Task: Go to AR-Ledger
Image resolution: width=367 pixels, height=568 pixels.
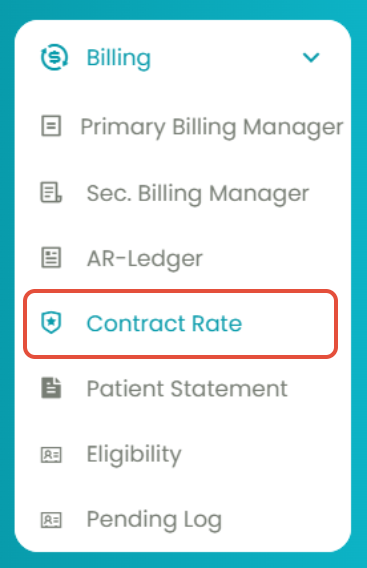Action: (145, 259)
